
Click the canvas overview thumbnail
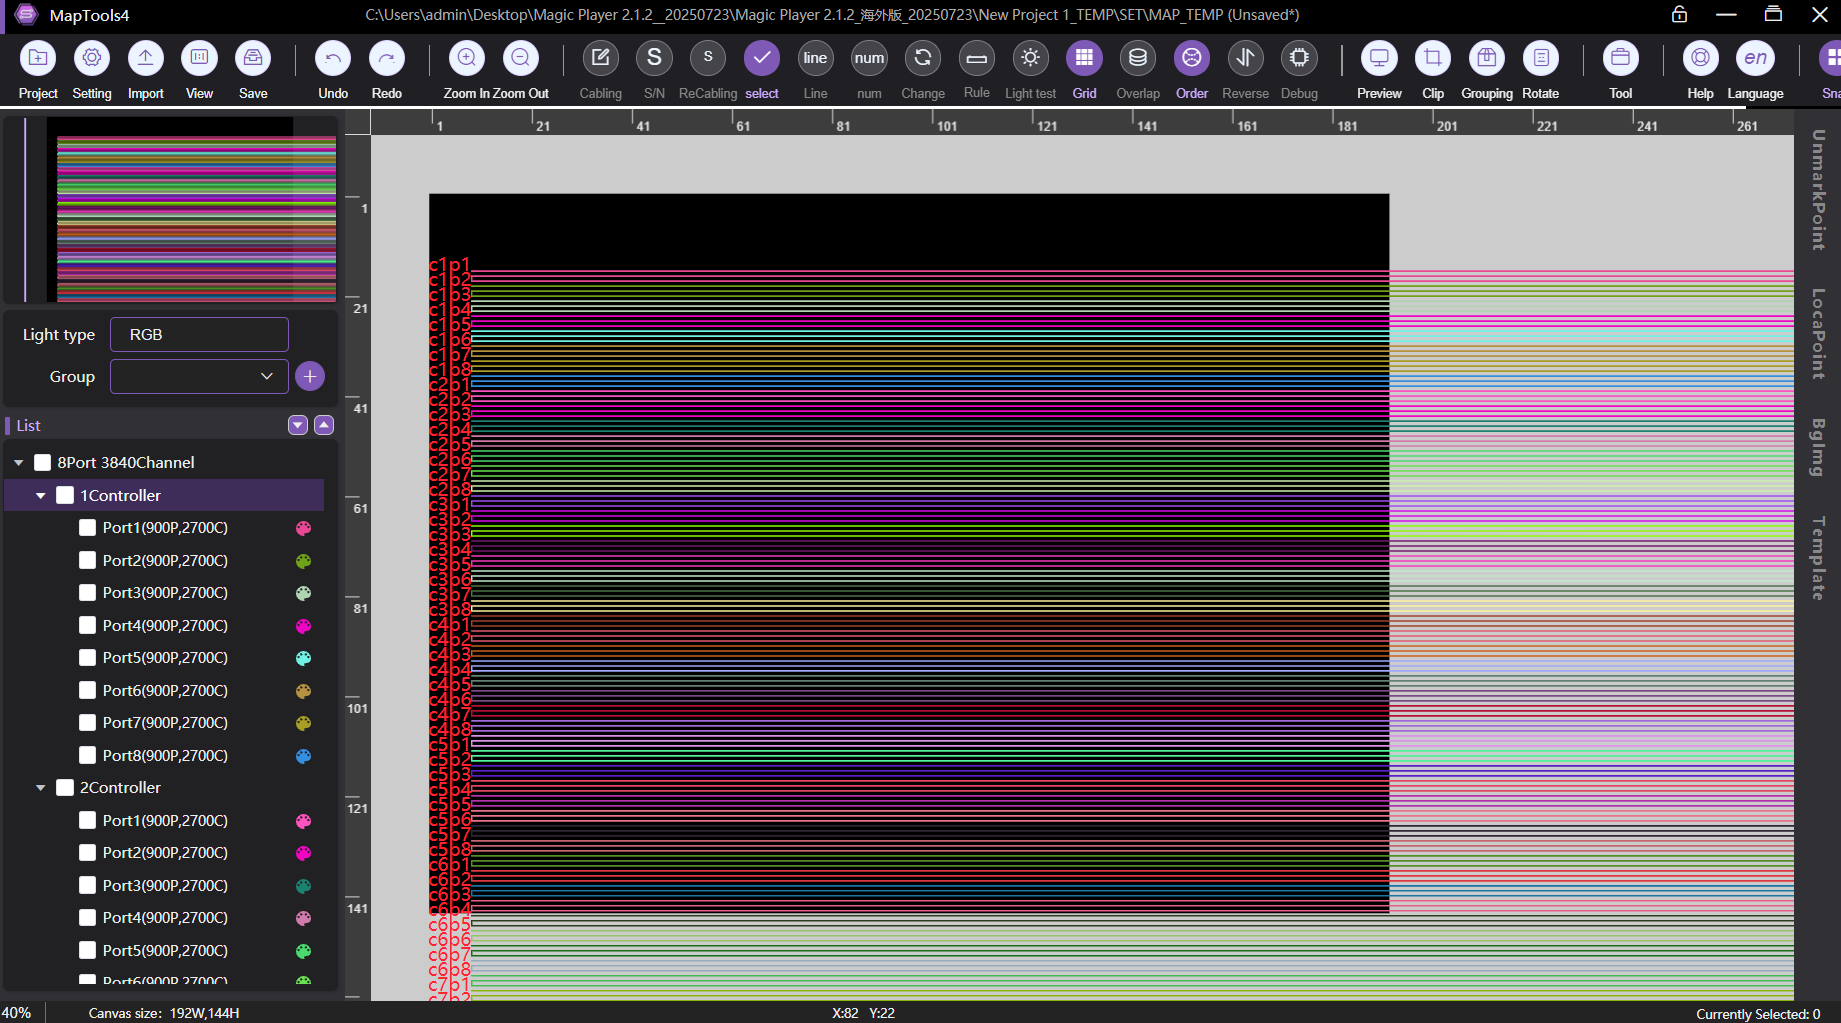tap(171, 209)
